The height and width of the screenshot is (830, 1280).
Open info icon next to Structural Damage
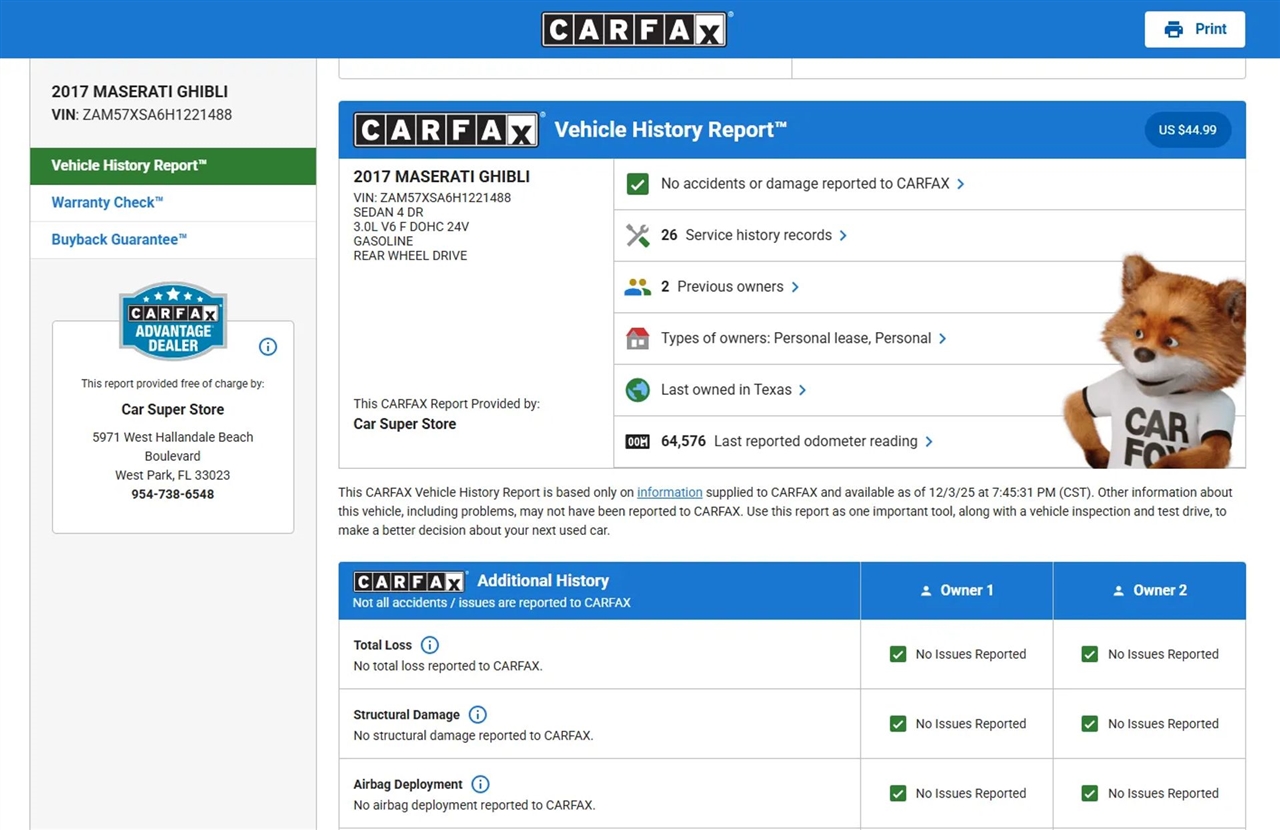(x=477, y=715)
